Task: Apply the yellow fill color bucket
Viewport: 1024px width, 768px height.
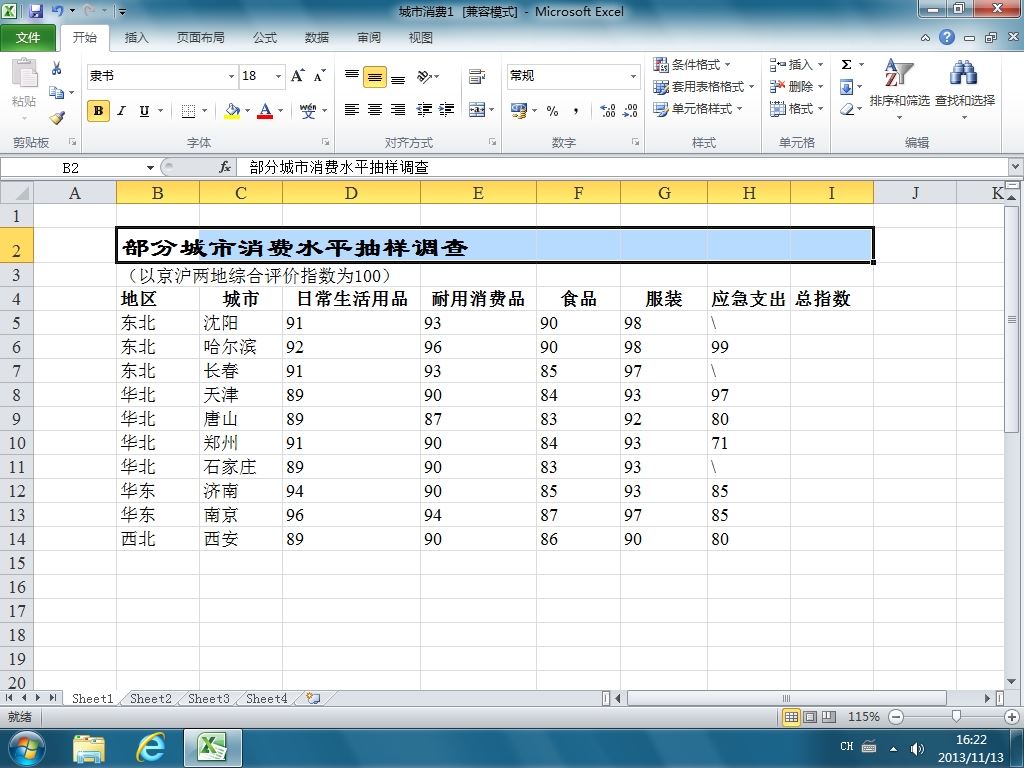Action: [x=232, y=111]
